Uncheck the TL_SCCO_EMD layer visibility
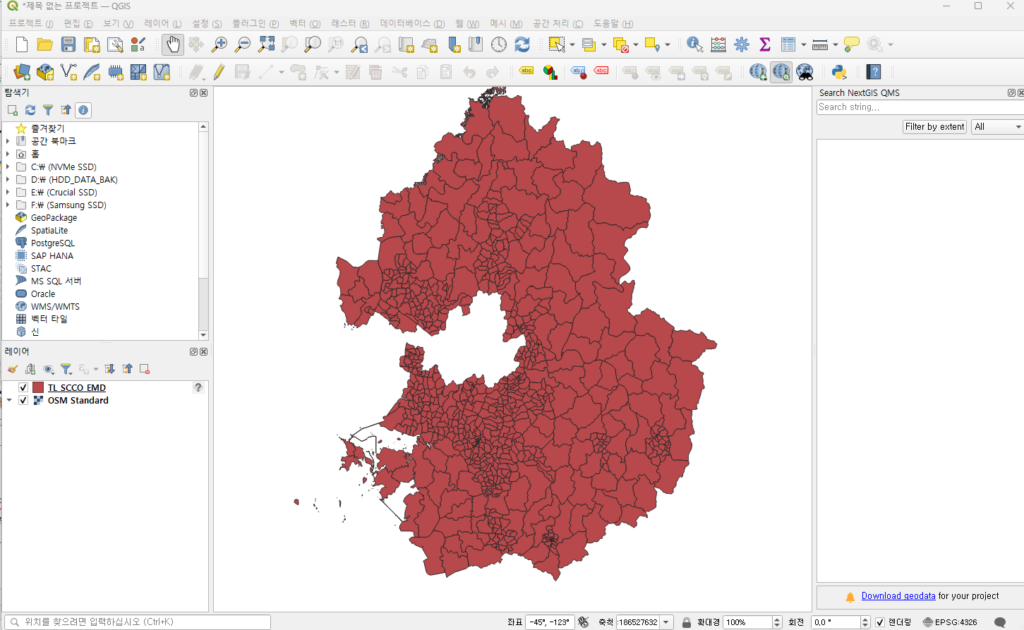Image resolution: width=1024 pixels, height=630 pixels. 23,388
